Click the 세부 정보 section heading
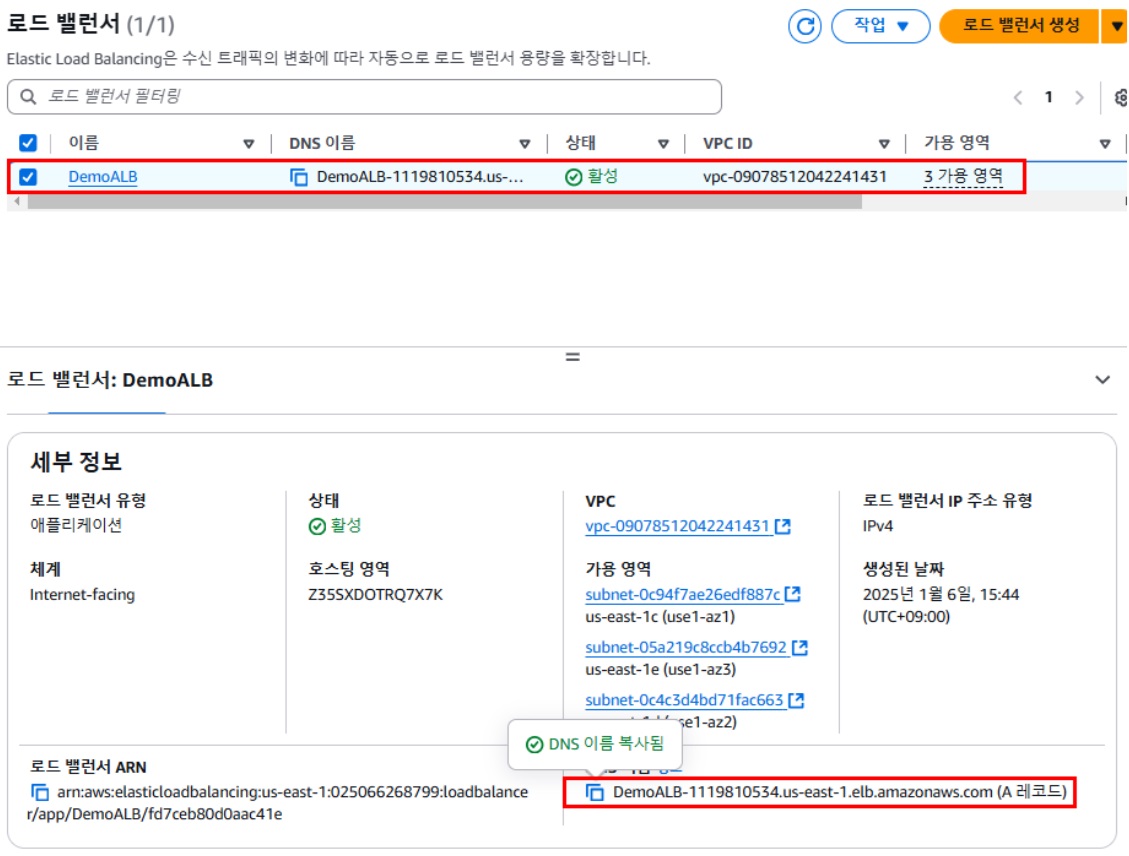The height and width of the screenshot is (856, 1129). pyautogui.click(x=76, y=461)
